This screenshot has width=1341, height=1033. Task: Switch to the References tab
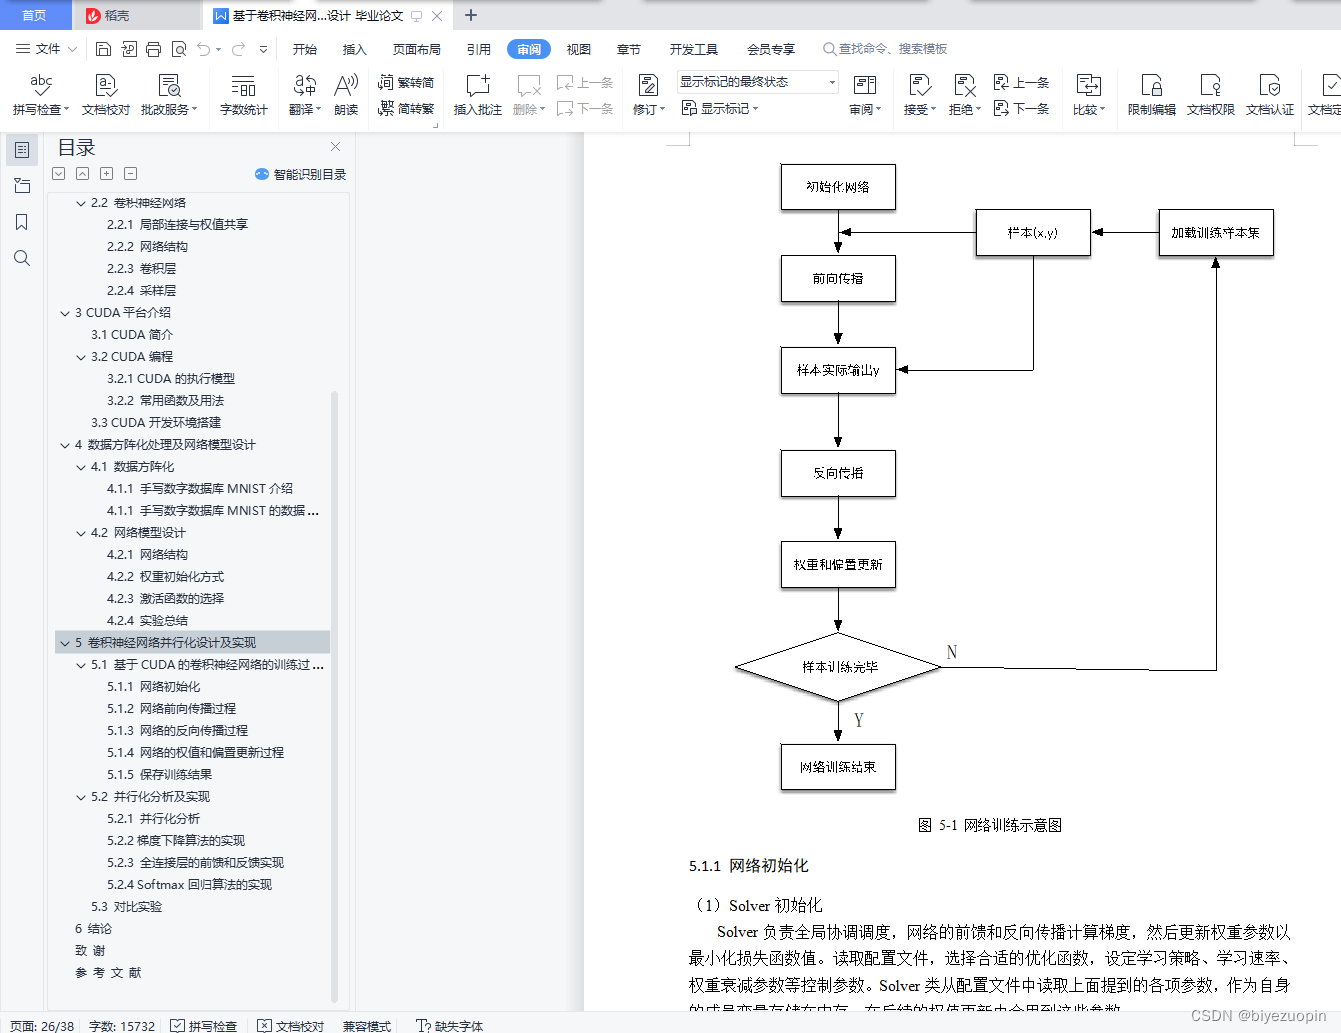tap(478, 49)
